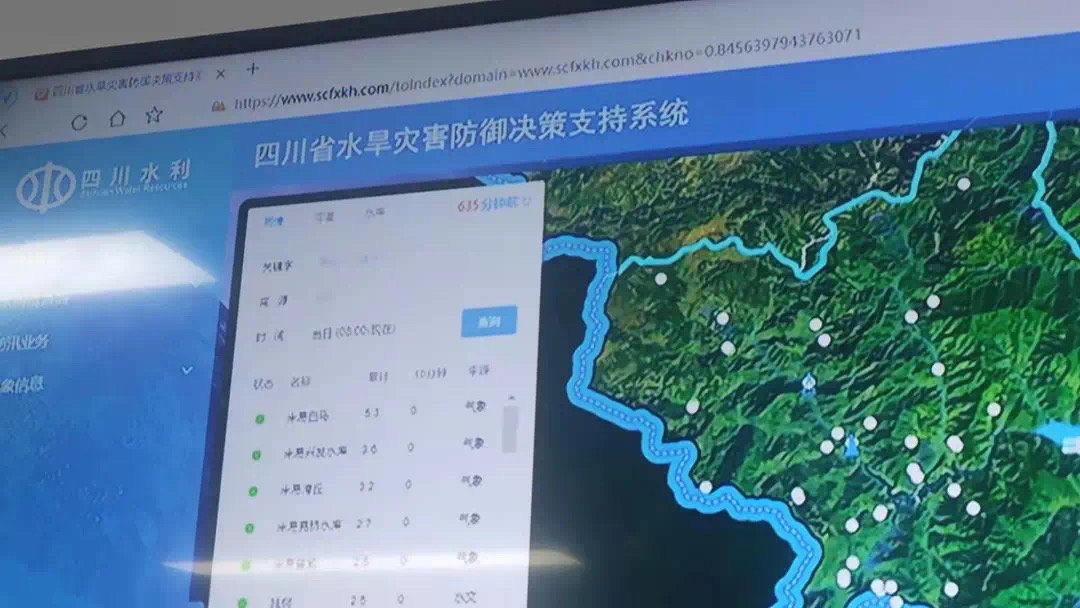The width and height of the screenshot is (1080, 608).
Task: Click the blue query button
Action: [x=488, y=322]
